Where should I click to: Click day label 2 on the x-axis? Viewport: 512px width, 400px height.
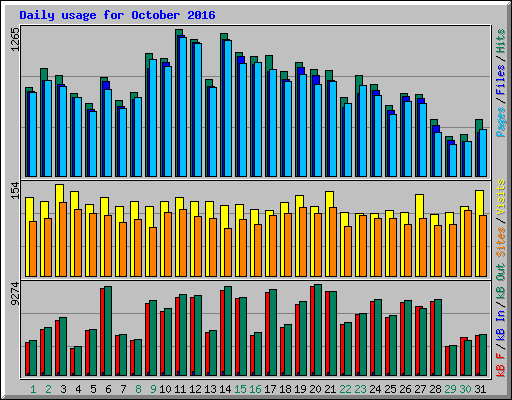pos(48,389)
